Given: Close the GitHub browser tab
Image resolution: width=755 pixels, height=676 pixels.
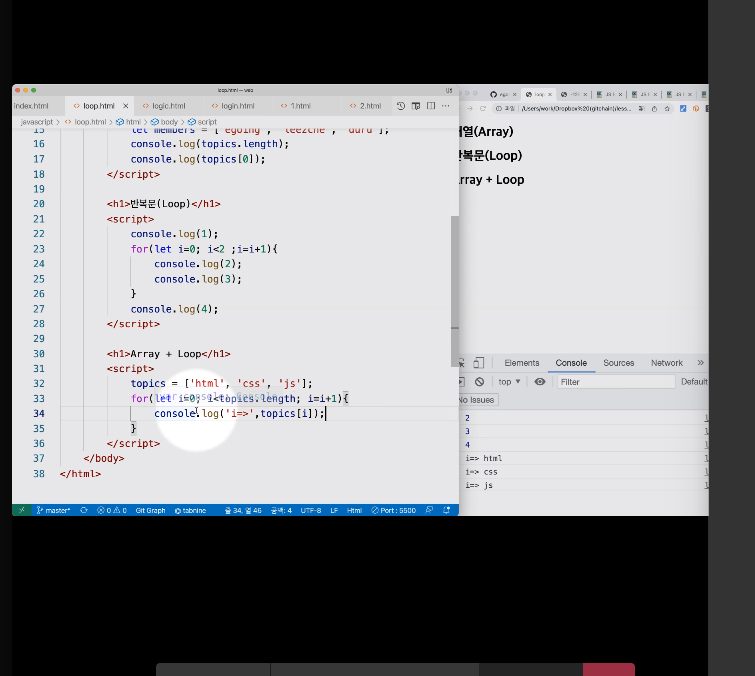Looking at the screenshot, I should (514, 94).
